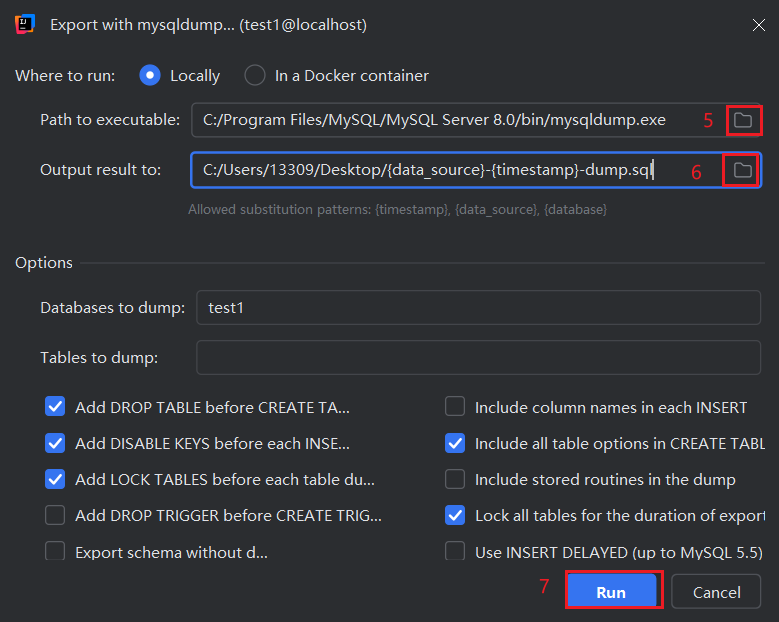Image resolution: width=779 pixels, height=622 pixels.
Task: Tick Include stored routines in the dump
Action: (455, 479)
